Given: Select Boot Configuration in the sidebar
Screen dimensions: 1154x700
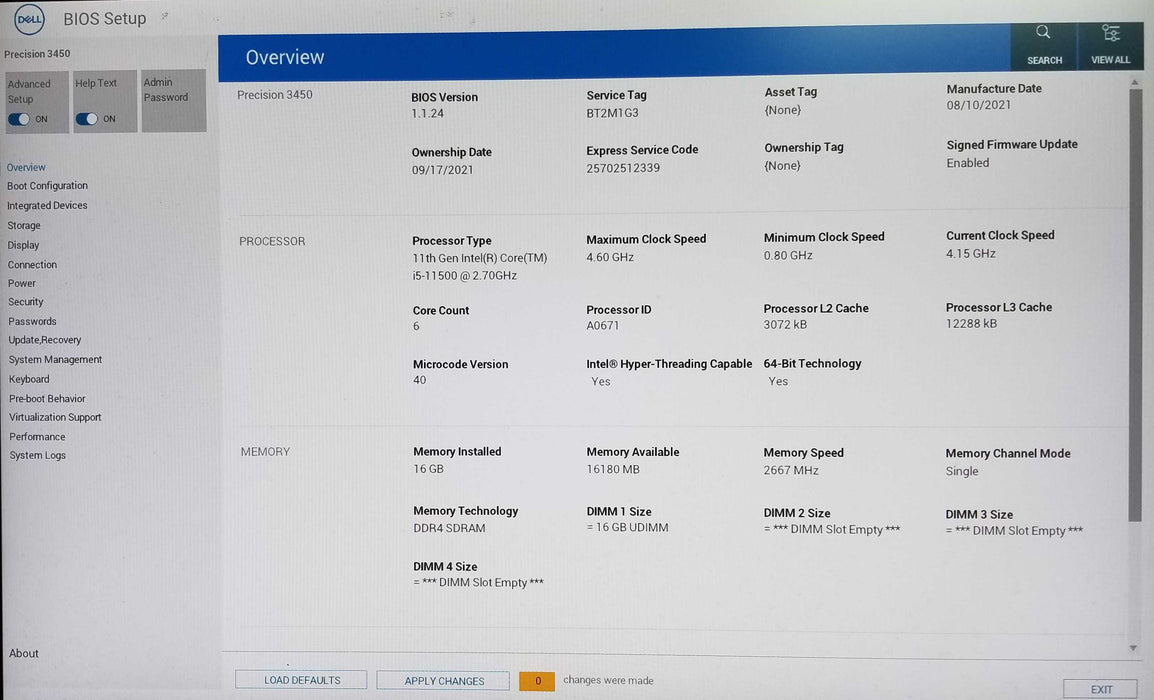Looking at the screenshot, I should (x=47, y=185).
